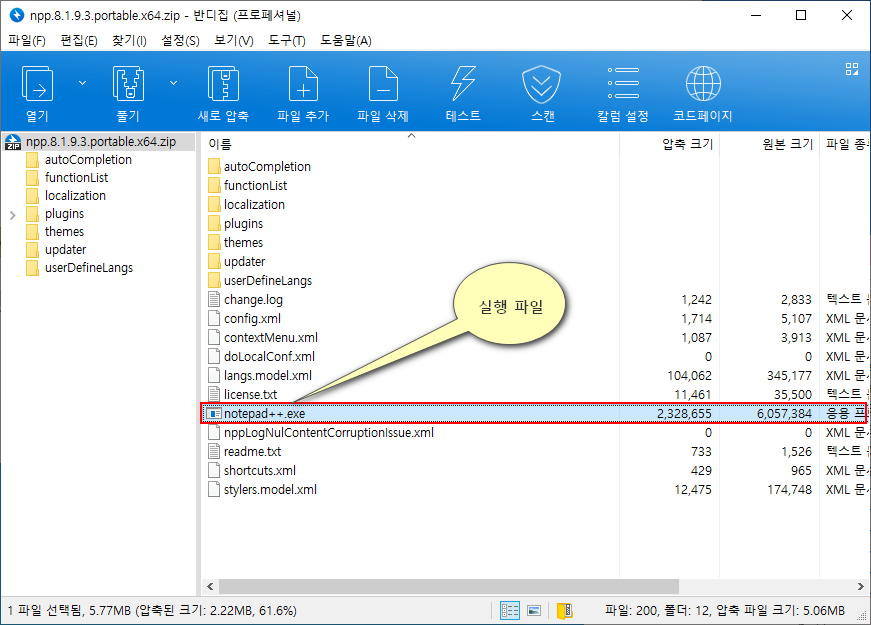Select the readme.txt file
The image size is (871, 625).
tap(252, 451)
